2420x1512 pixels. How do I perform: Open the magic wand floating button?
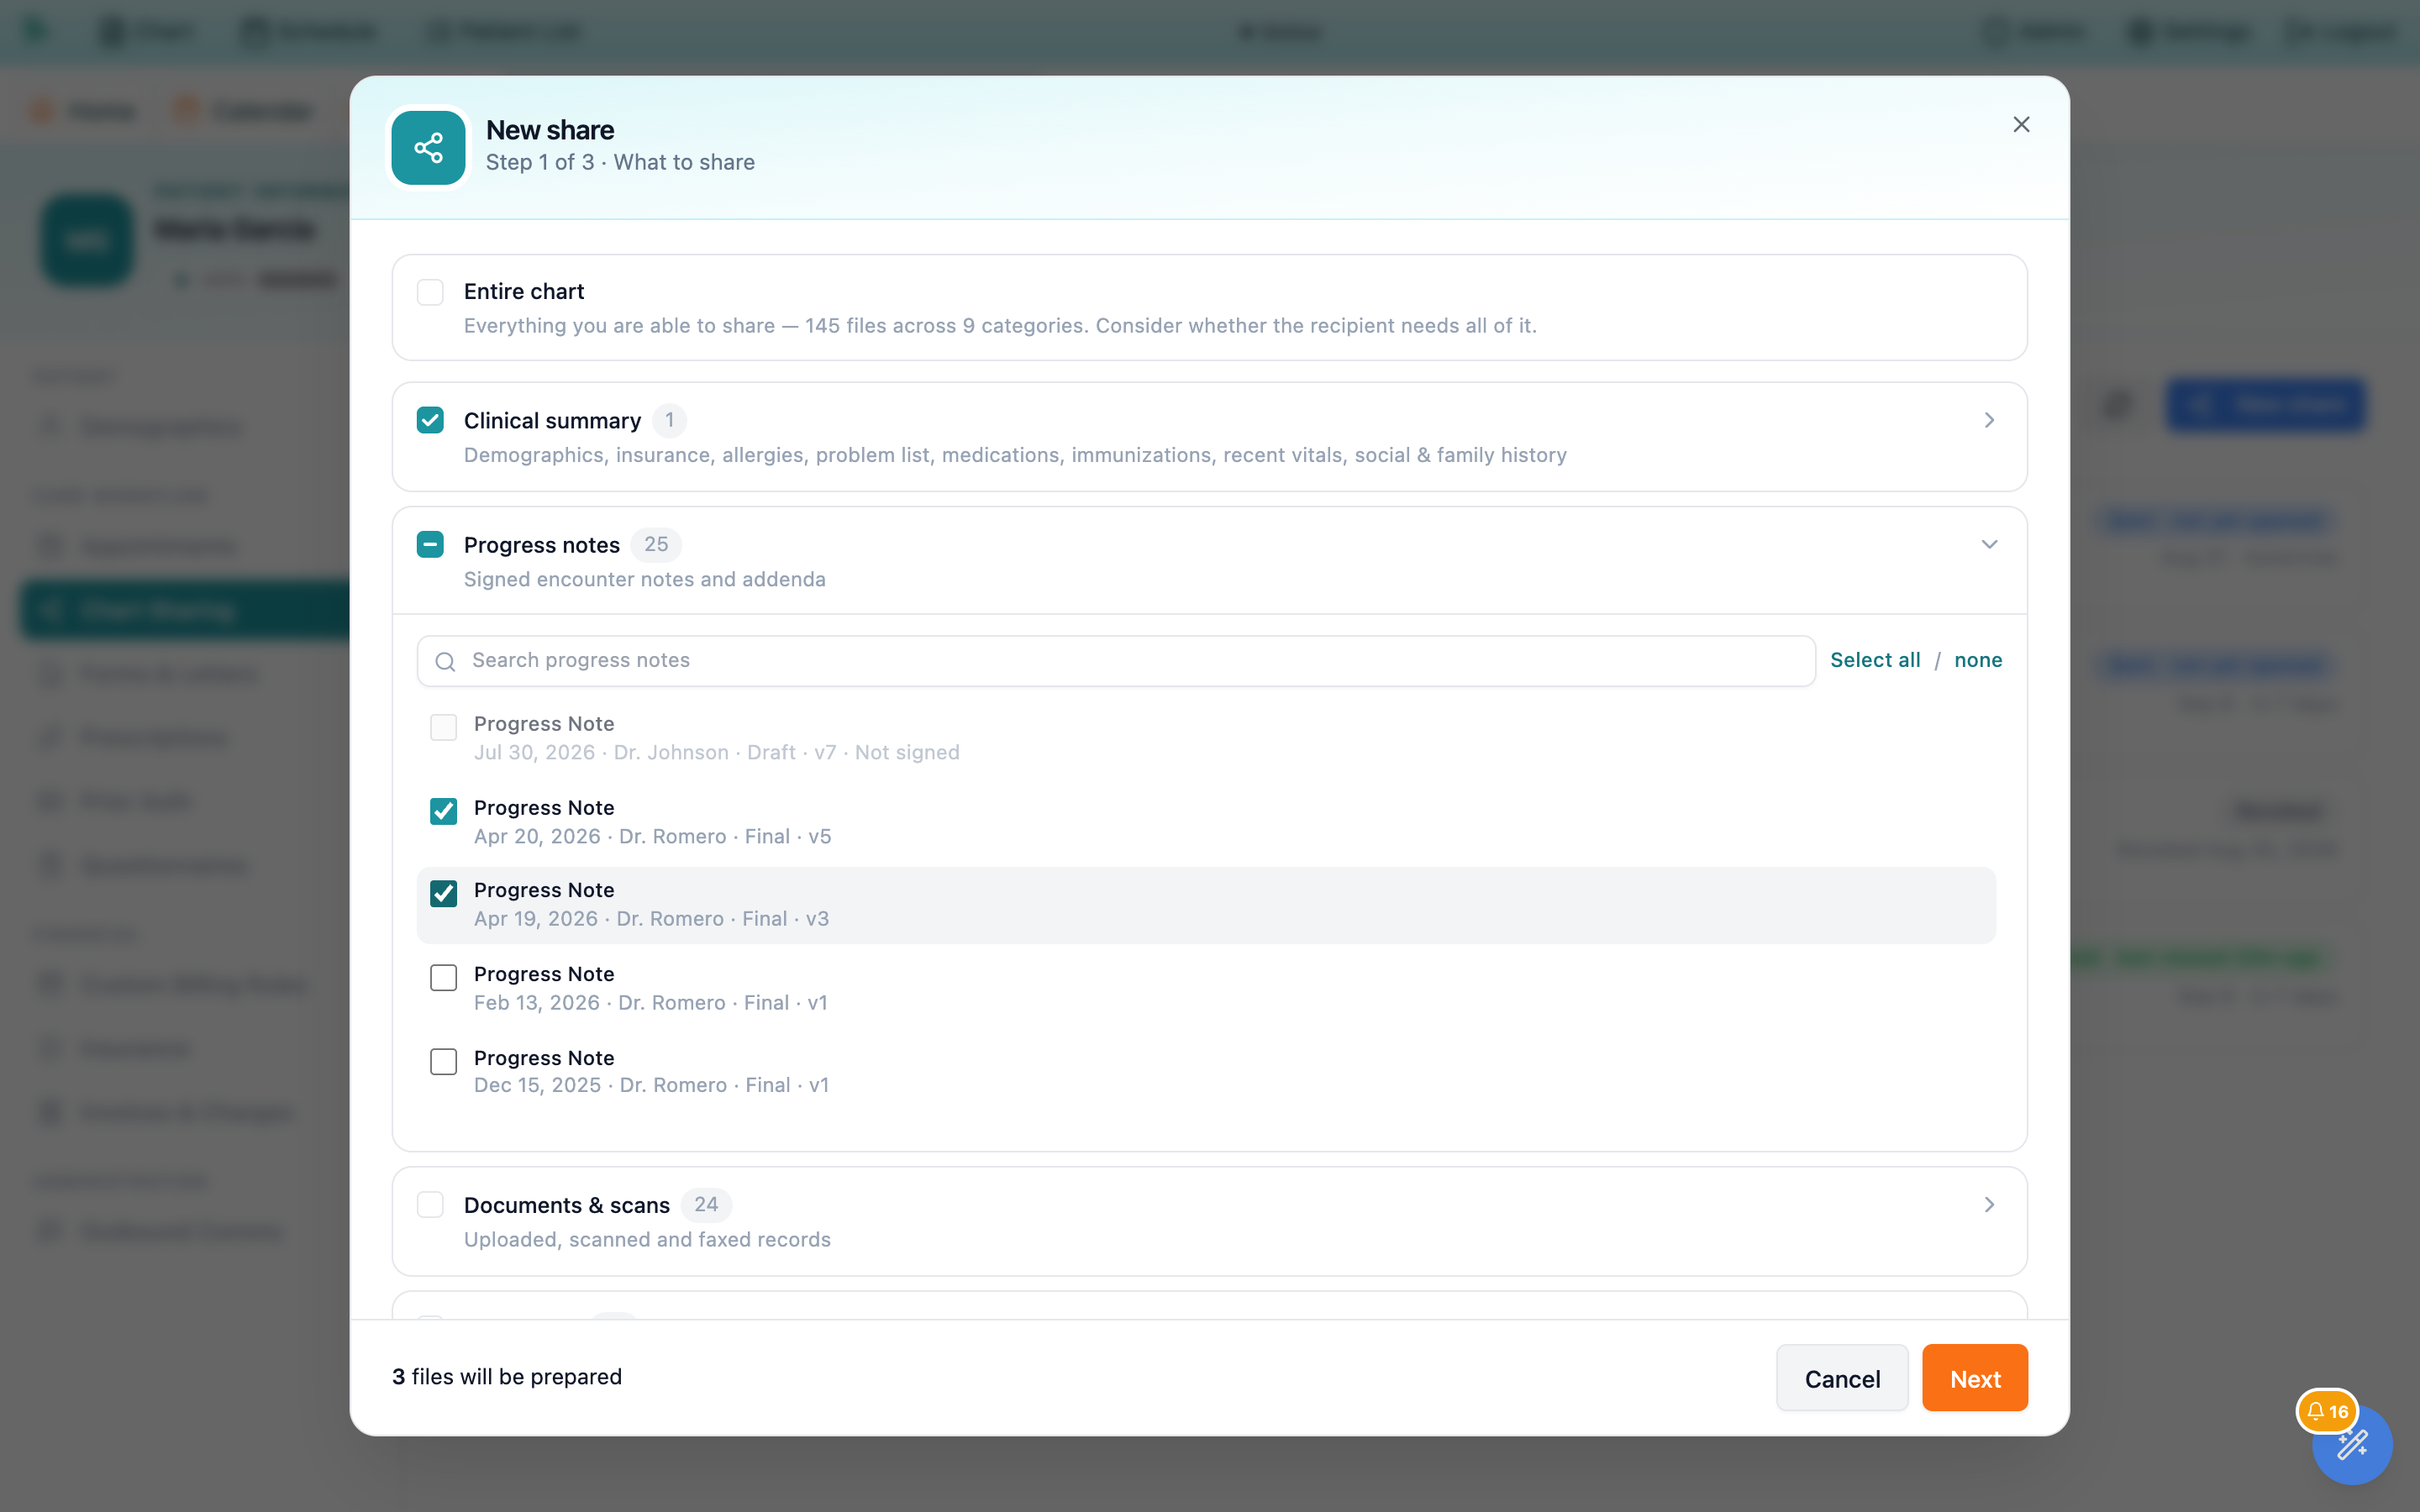2352,1446
